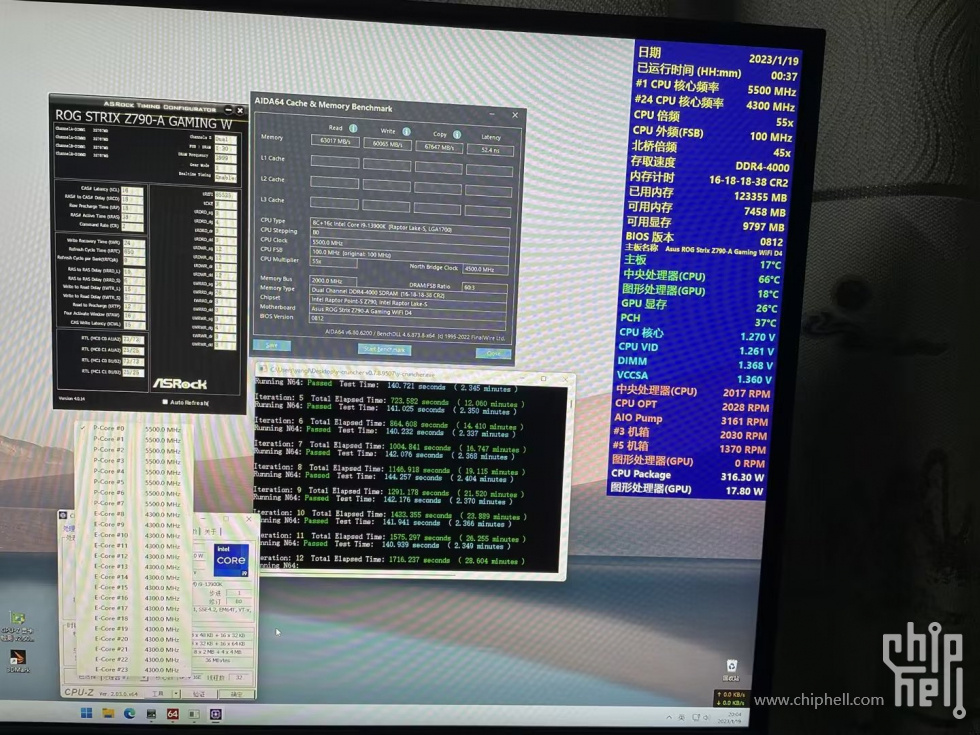980x735 pixels.
Task: Click the Memory Latency 52.4 ns field
Action: (x=490, y=151)
